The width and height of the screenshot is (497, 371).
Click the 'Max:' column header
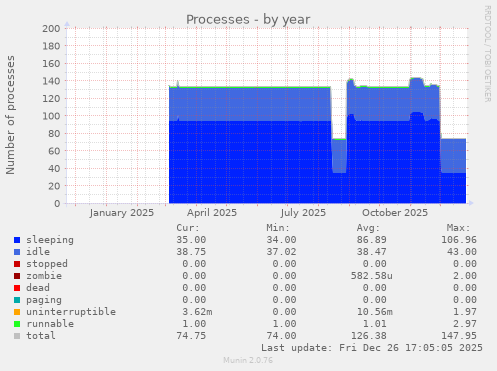458,228
